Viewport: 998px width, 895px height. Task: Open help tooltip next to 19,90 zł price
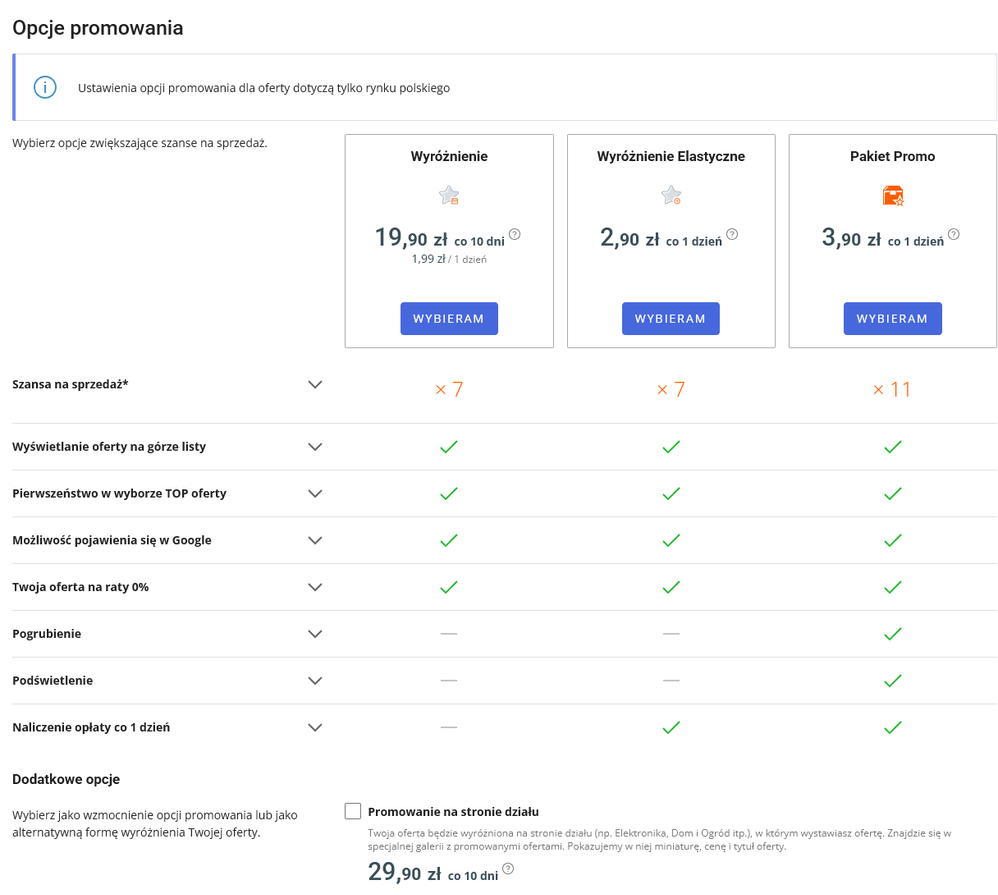(x=515, y=234)
